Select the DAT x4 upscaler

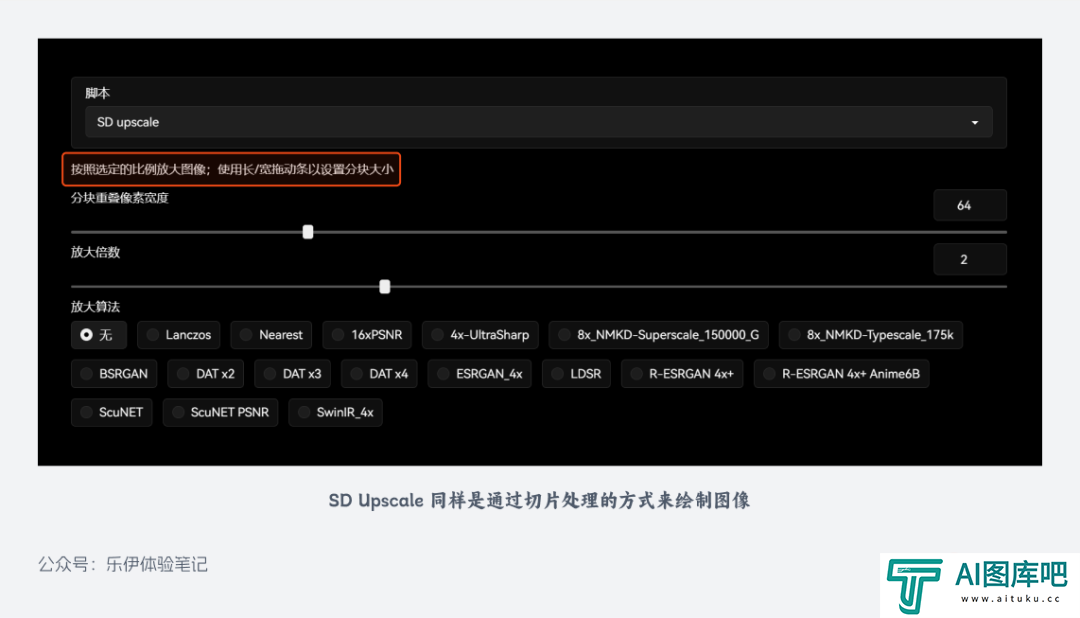pyautogui.click(x=380, y=374)
